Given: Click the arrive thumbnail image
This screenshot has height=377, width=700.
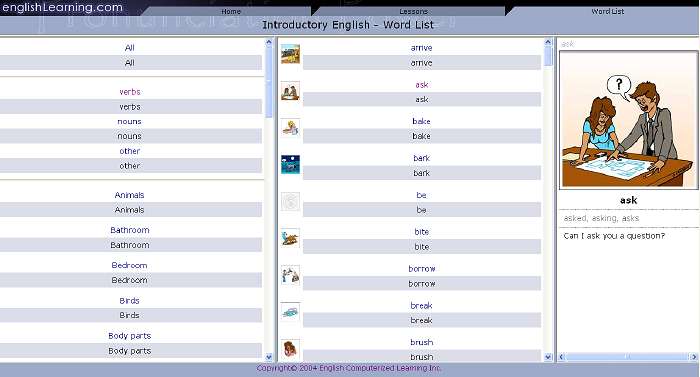Looking at the screenshot, I should click(x=290, y=54).
